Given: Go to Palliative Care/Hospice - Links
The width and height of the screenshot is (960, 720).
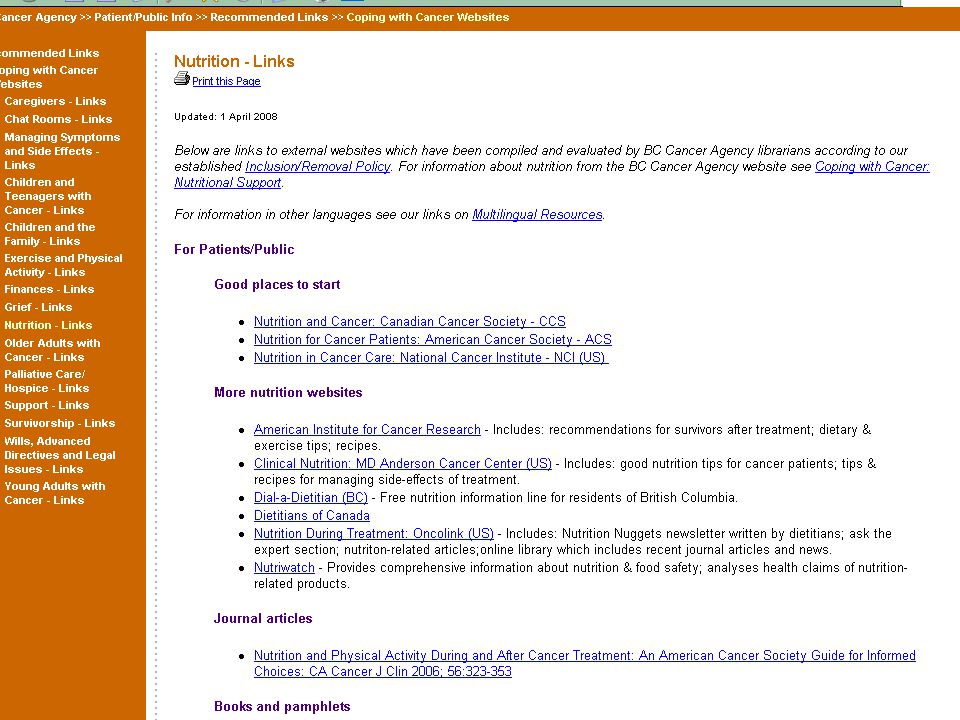Looking at the screenshot, I should (x=47, y=381).
